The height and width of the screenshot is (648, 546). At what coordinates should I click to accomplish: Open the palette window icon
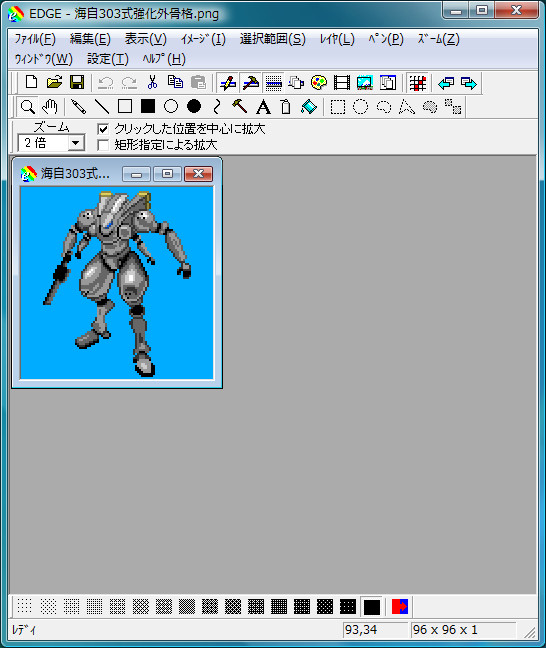click(319, 83)
